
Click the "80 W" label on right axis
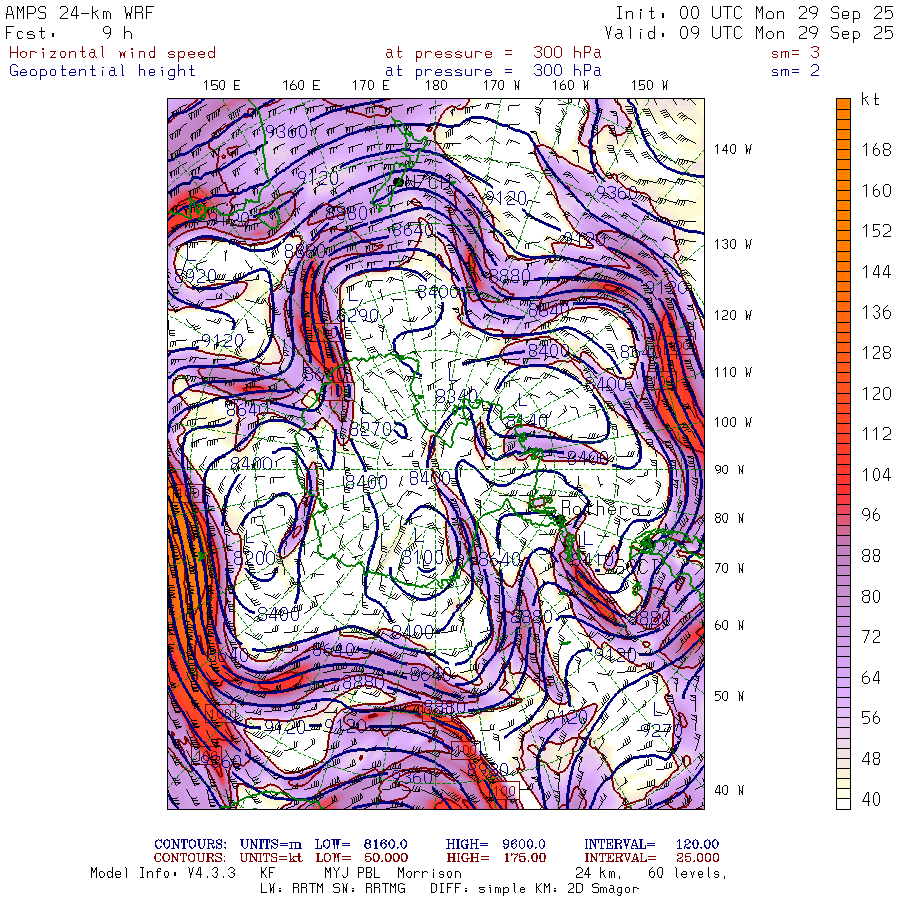coord(729,518)
